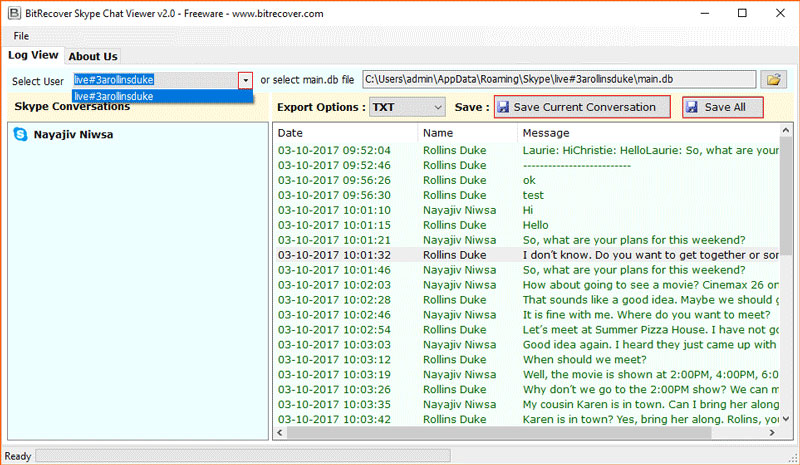This screenshot has width=800, height=465.
Task: Select 'That sounds like a good idea' message
Action: tap(527, 300)
